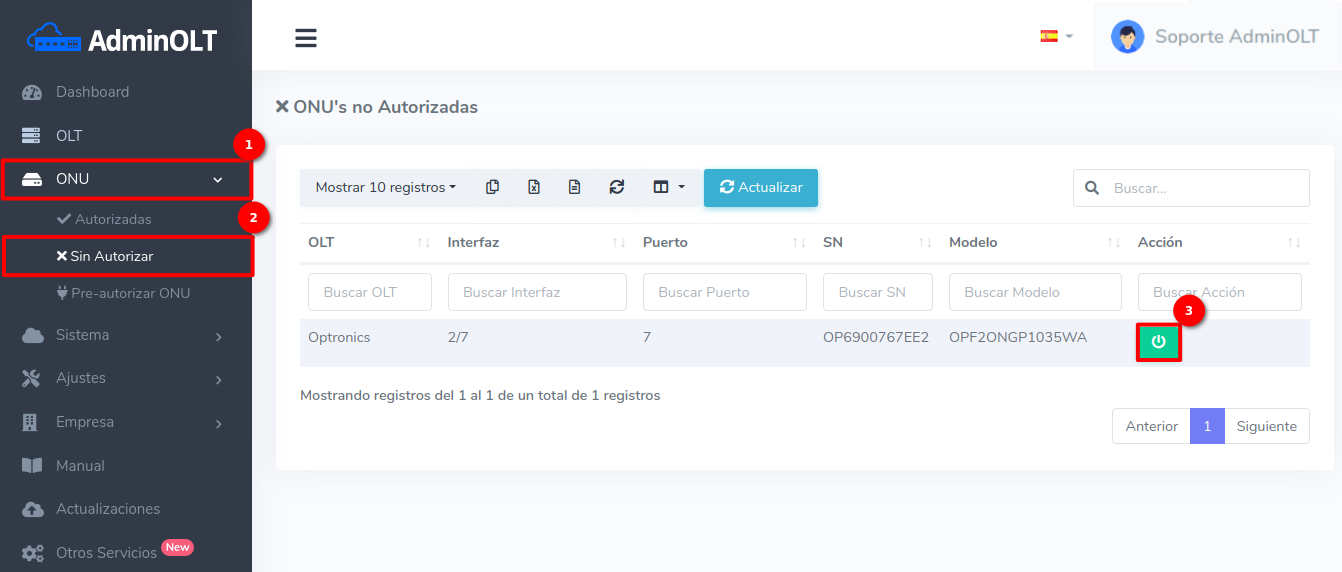Click the Buscar Interfaz filter field
Image resolution: width=1342 pixels, height=572 pixels.
537,292
